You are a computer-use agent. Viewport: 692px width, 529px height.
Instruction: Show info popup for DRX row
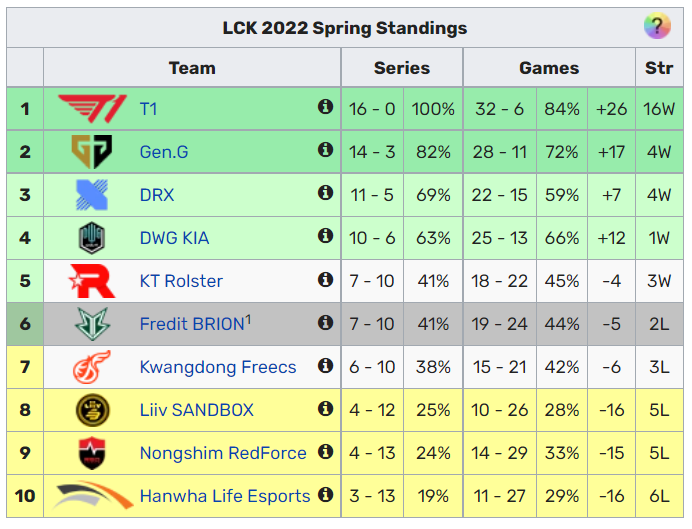pos(325,192)
